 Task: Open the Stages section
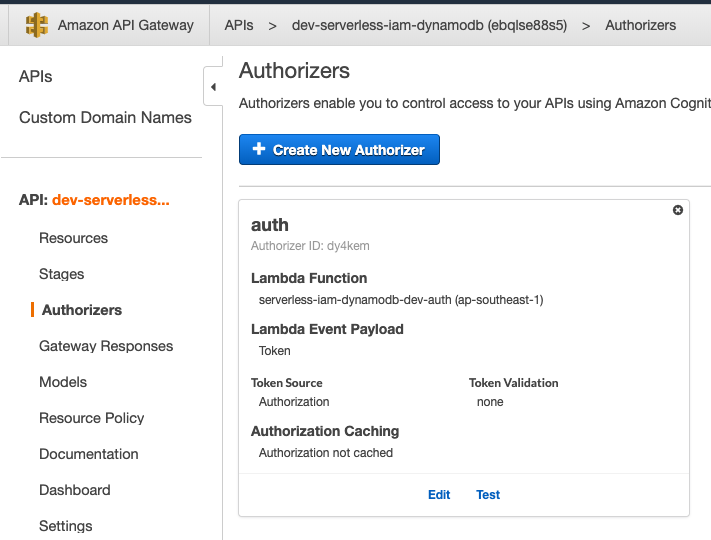pos(62,274)
